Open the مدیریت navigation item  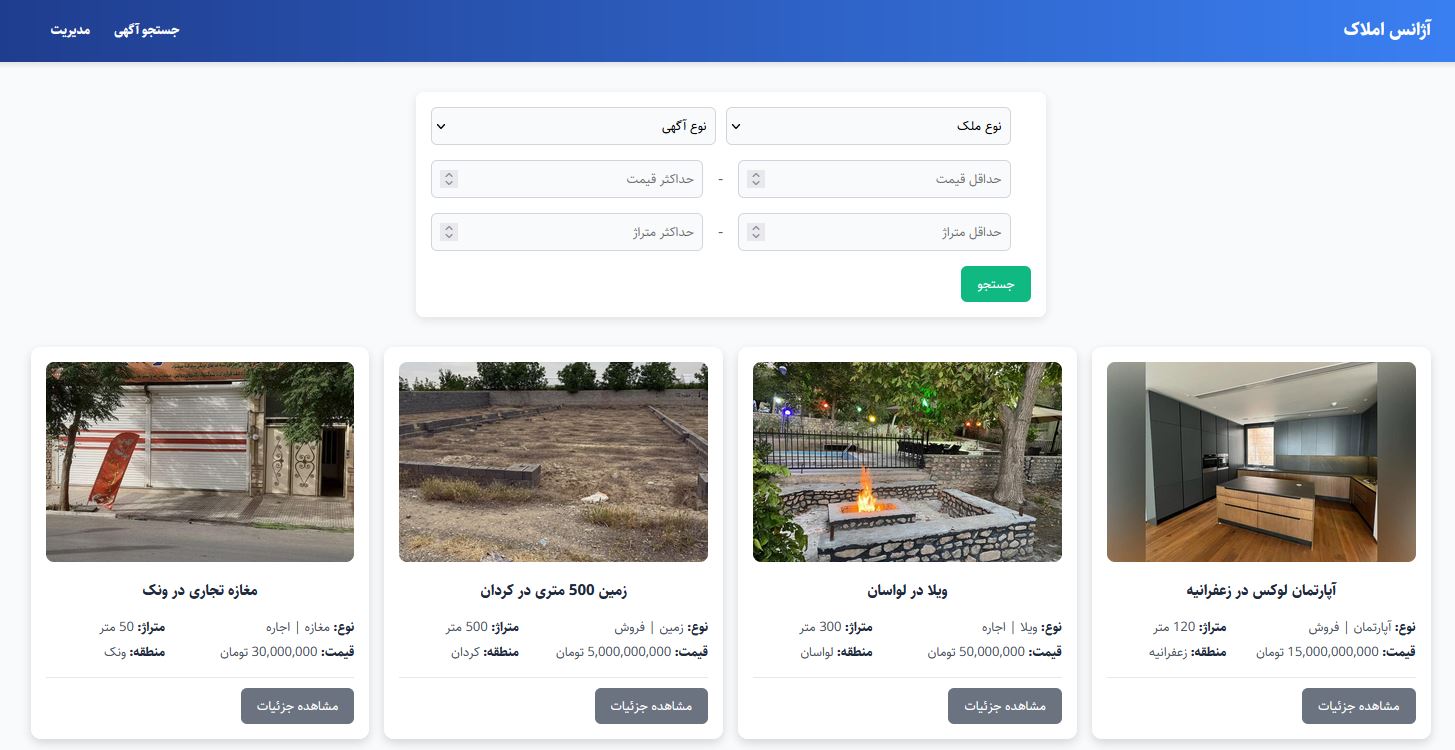click(x=71, y=30)
